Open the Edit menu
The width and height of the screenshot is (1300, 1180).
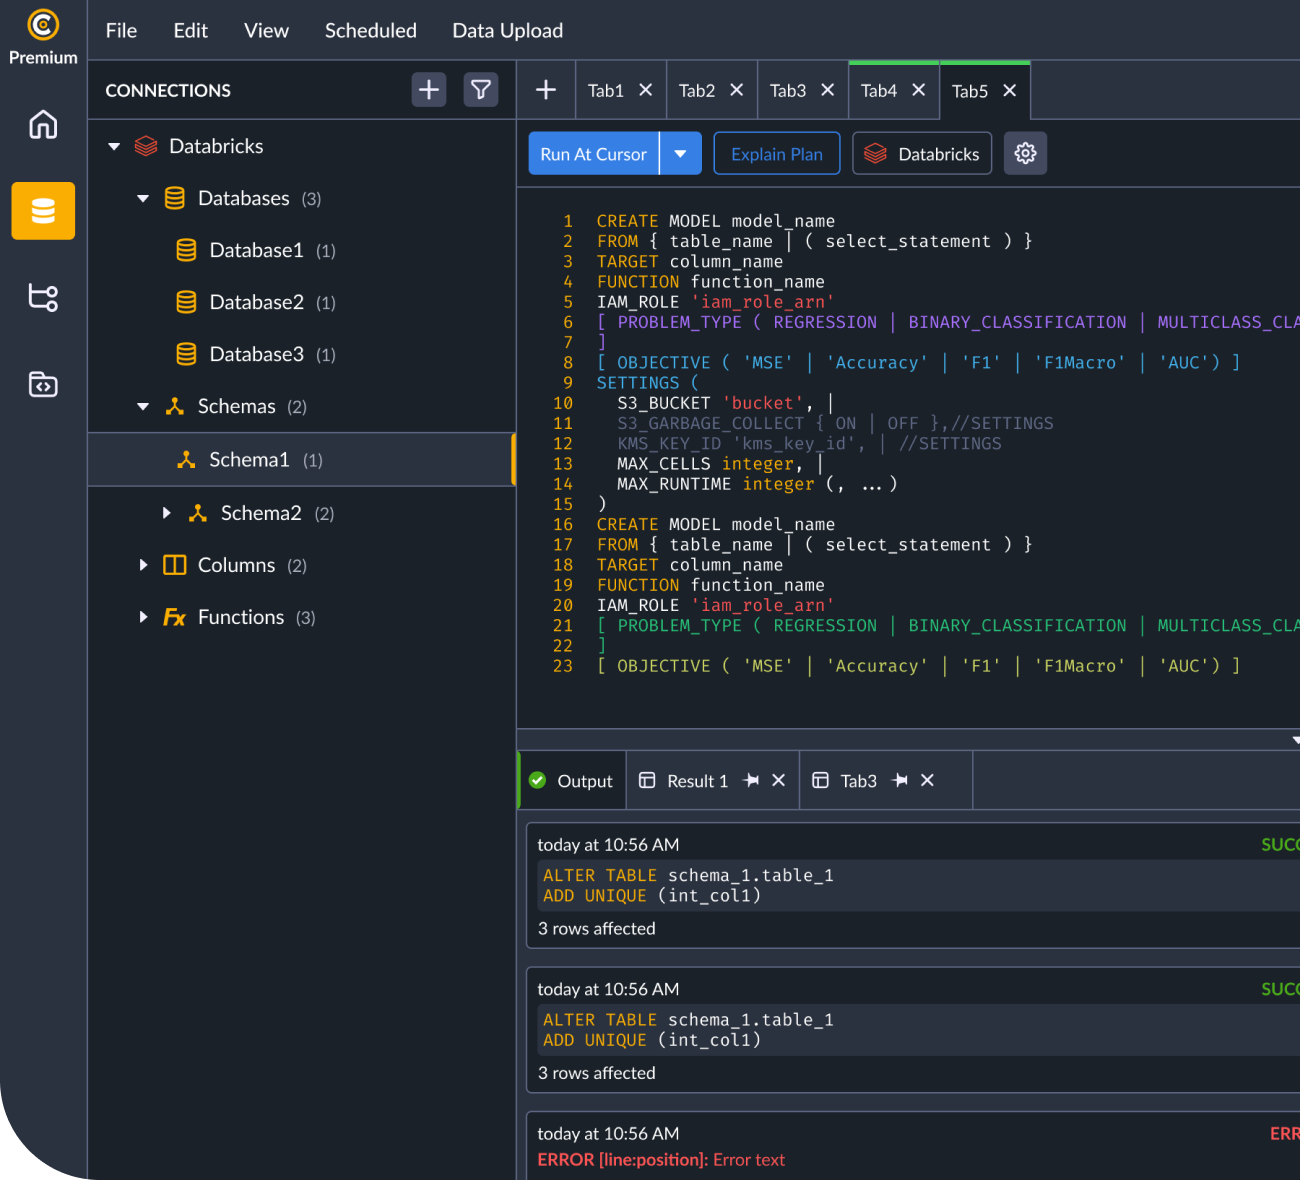191,30
